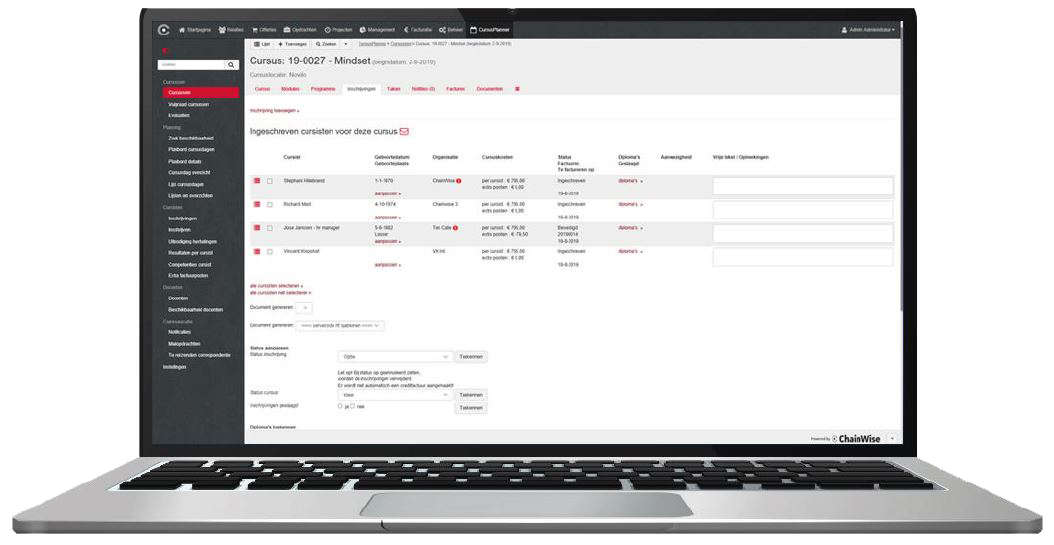Open the Startpagina home link in the top bar
This screenshot has width=1054, height=545.
[194, 30]
